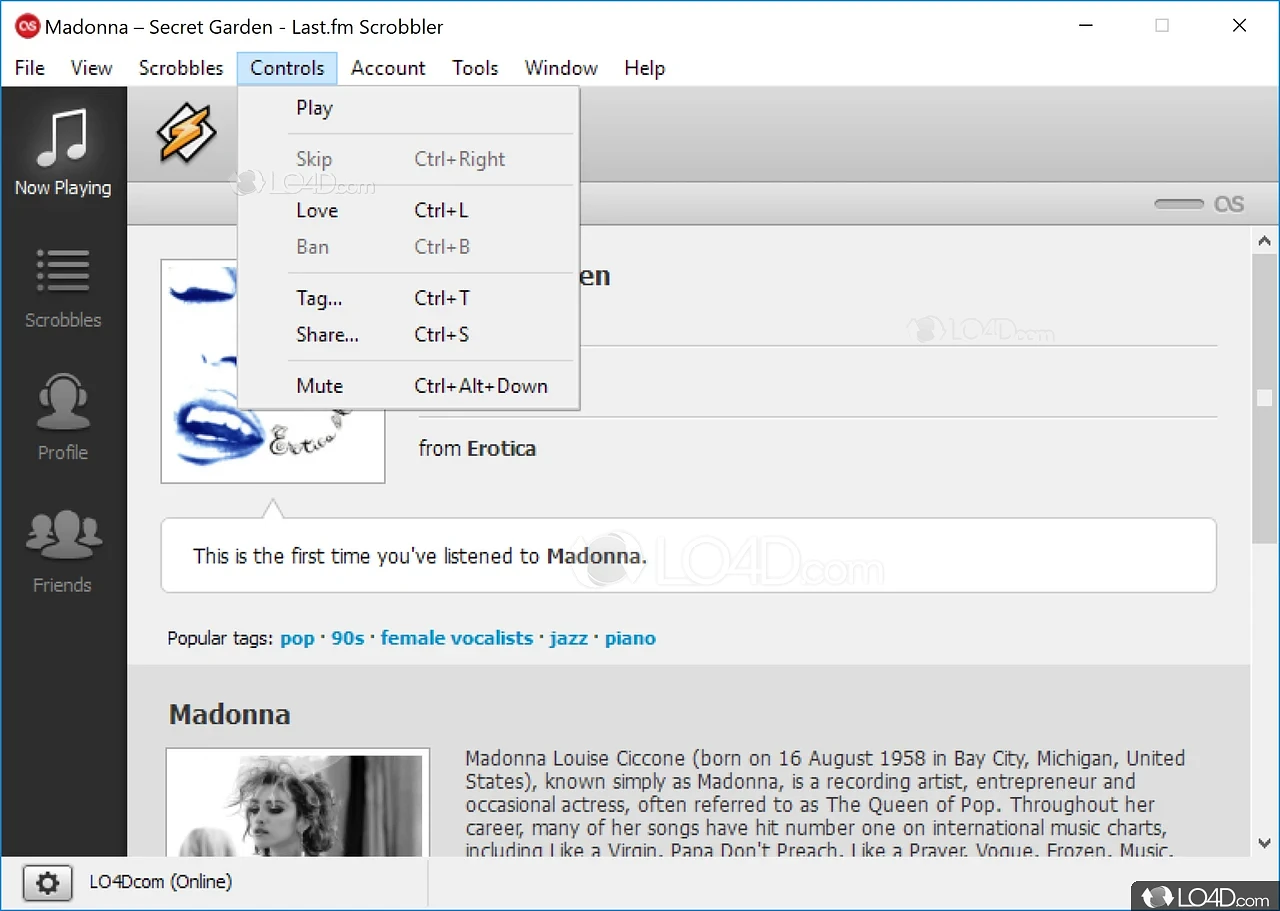Open the pop tag link
1280x911 pixels.
297,638
